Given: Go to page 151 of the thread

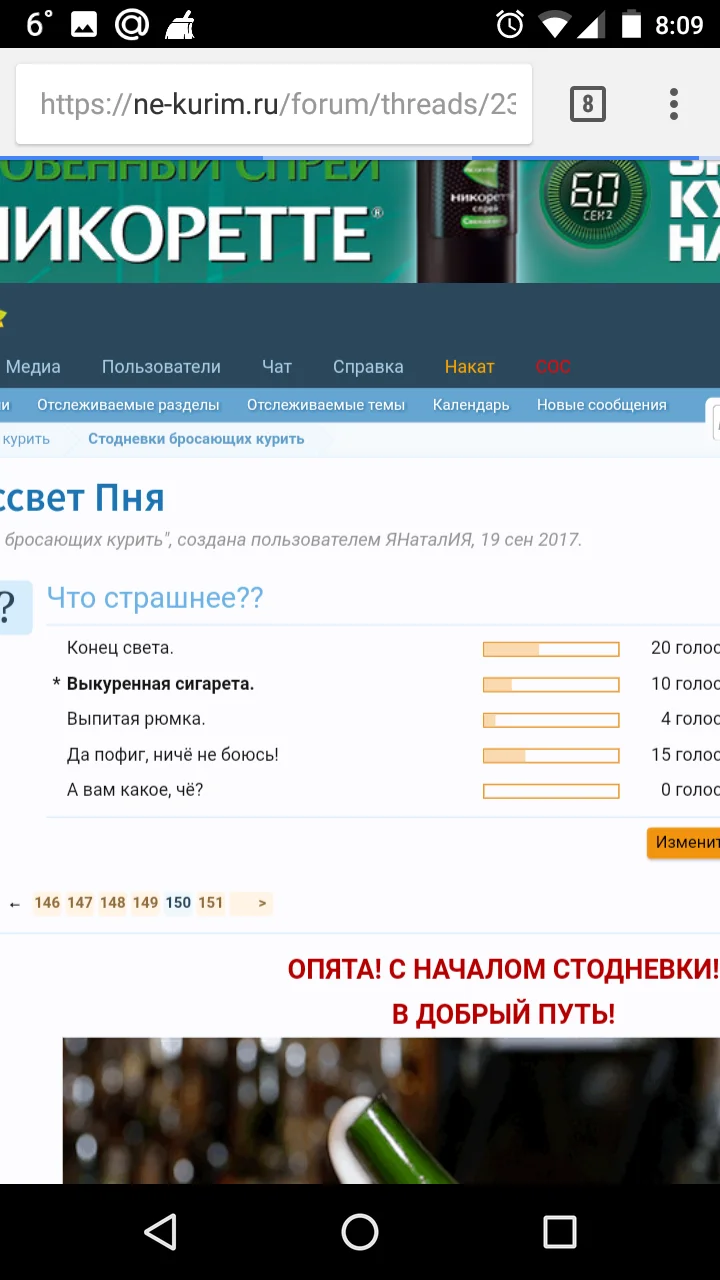Looking at the screenshot, I should click(x=211, y=903).
